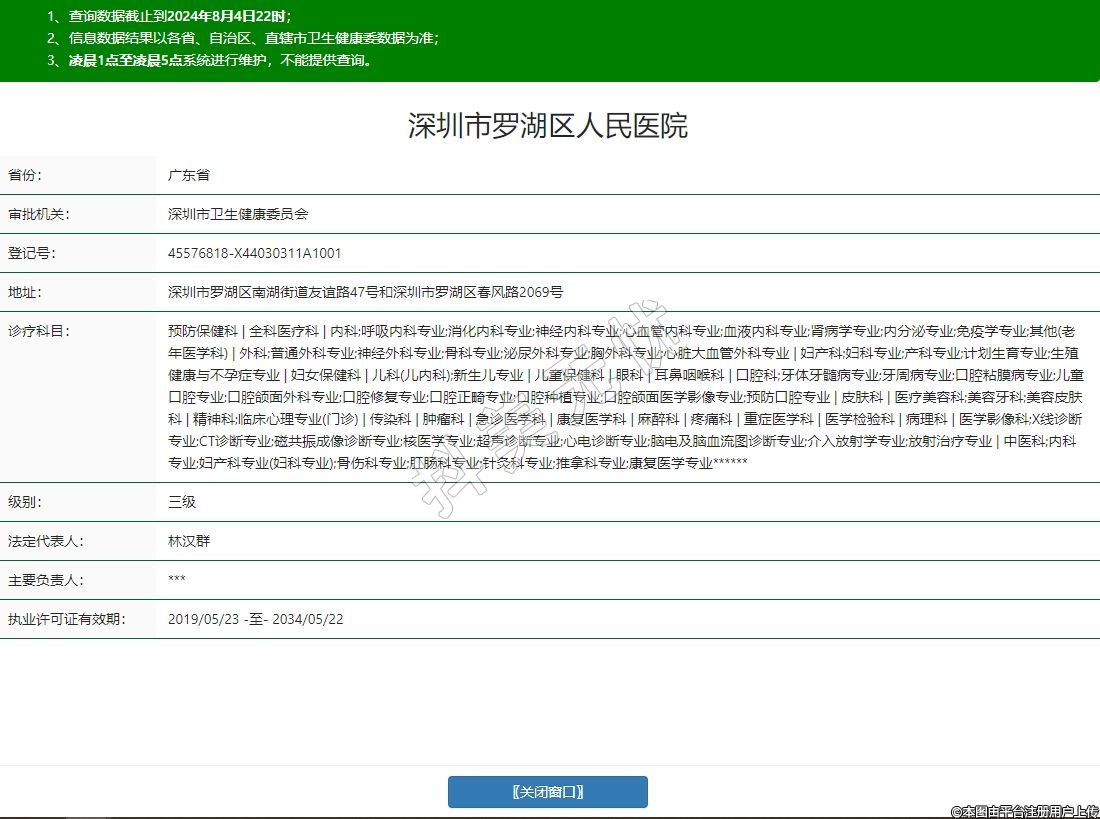Click the 关闭窗口 button
The image size is (1100, 819).
[547, 792]
